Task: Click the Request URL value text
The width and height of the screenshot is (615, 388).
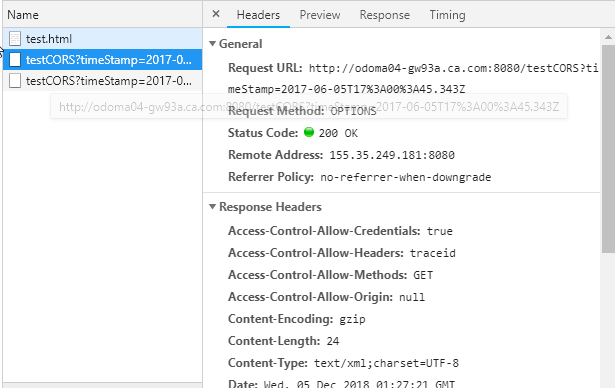Action: (x=413, y=78)
